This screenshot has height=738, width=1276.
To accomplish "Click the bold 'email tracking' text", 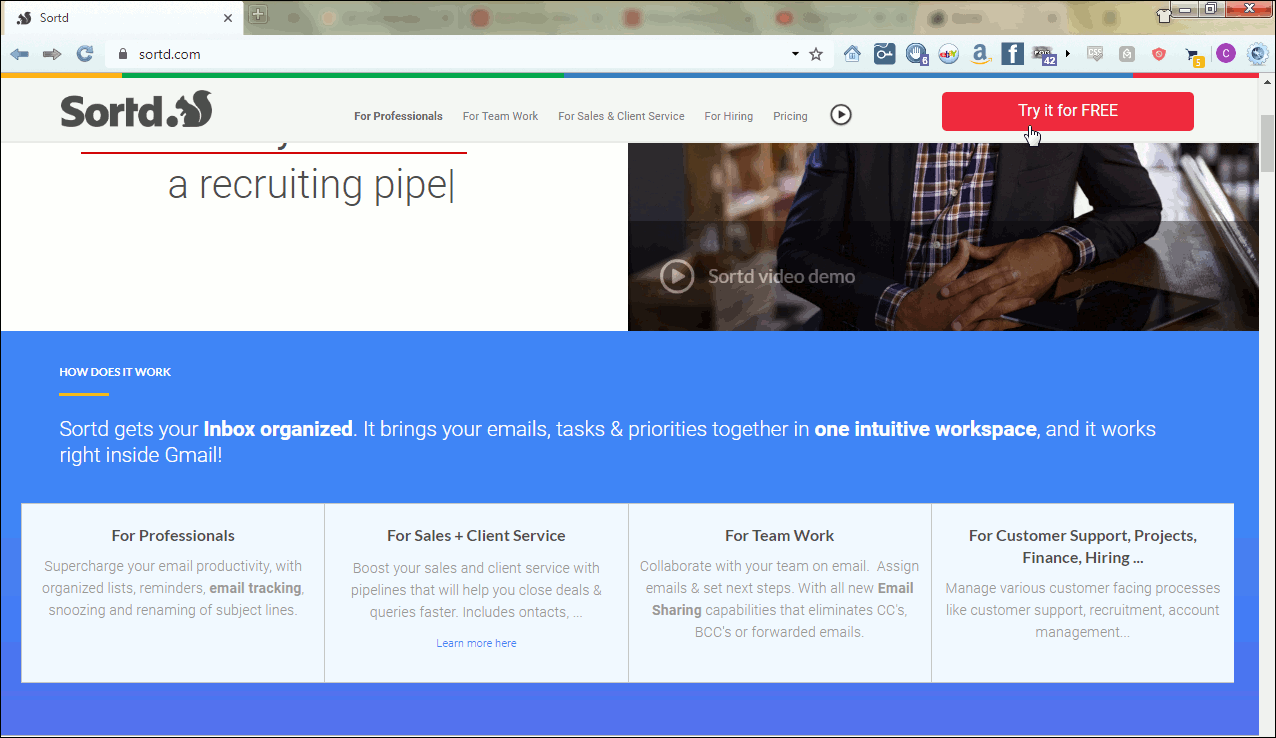I will [x=255, y=588].
